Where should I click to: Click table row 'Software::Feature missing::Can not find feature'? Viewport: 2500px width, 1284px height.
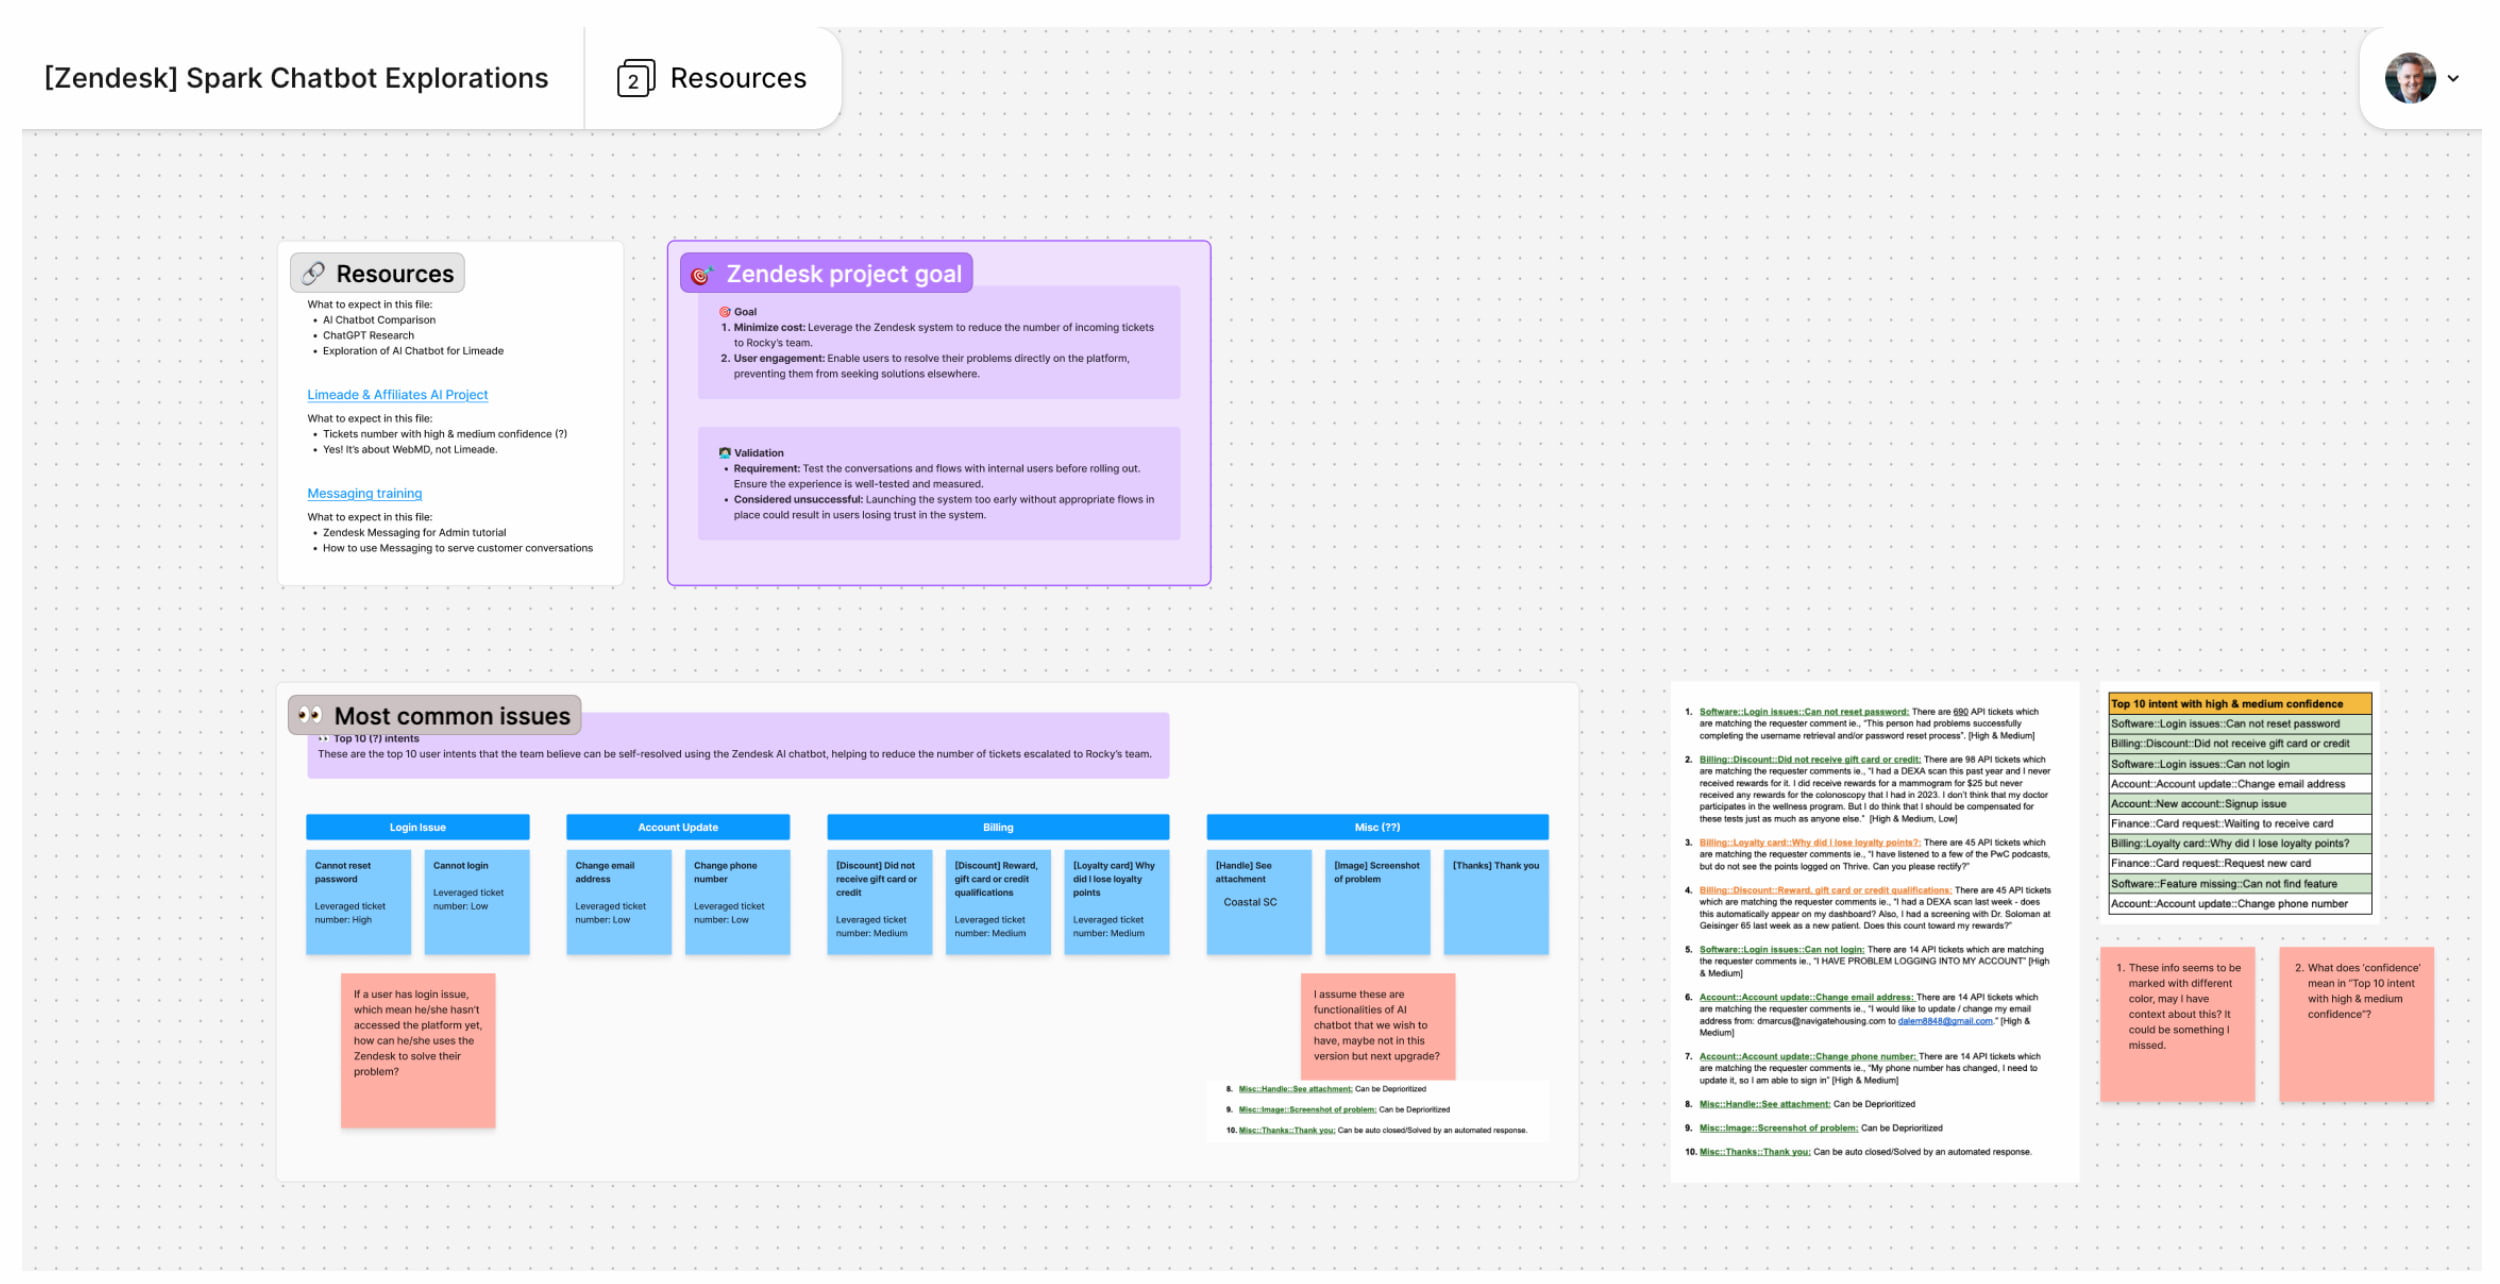point(2240,884)
